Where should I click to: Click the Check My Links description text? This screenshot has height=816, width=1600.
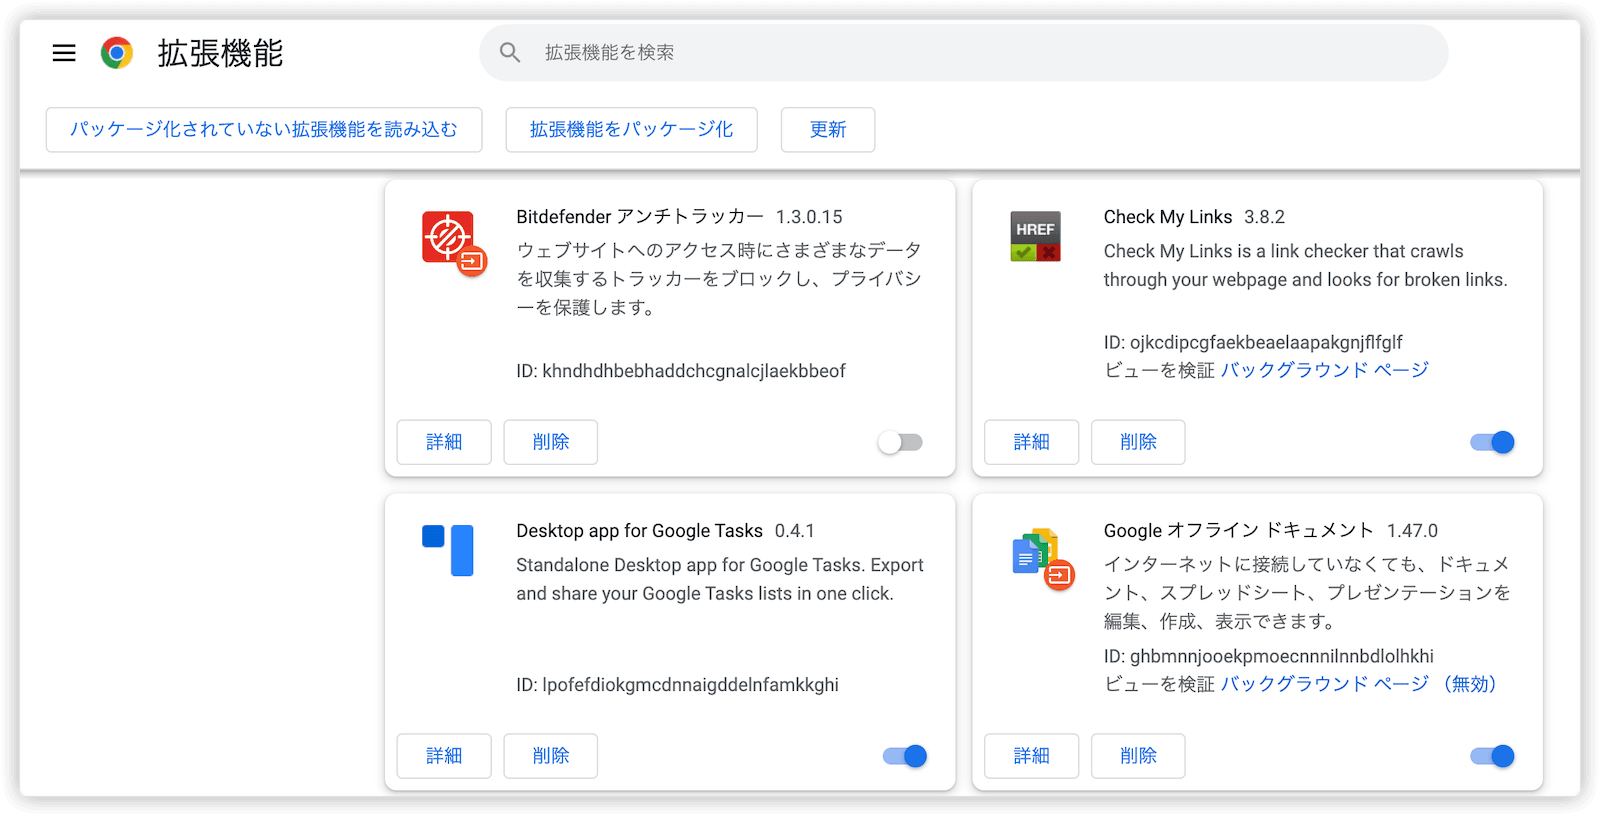coord(1305,266)
